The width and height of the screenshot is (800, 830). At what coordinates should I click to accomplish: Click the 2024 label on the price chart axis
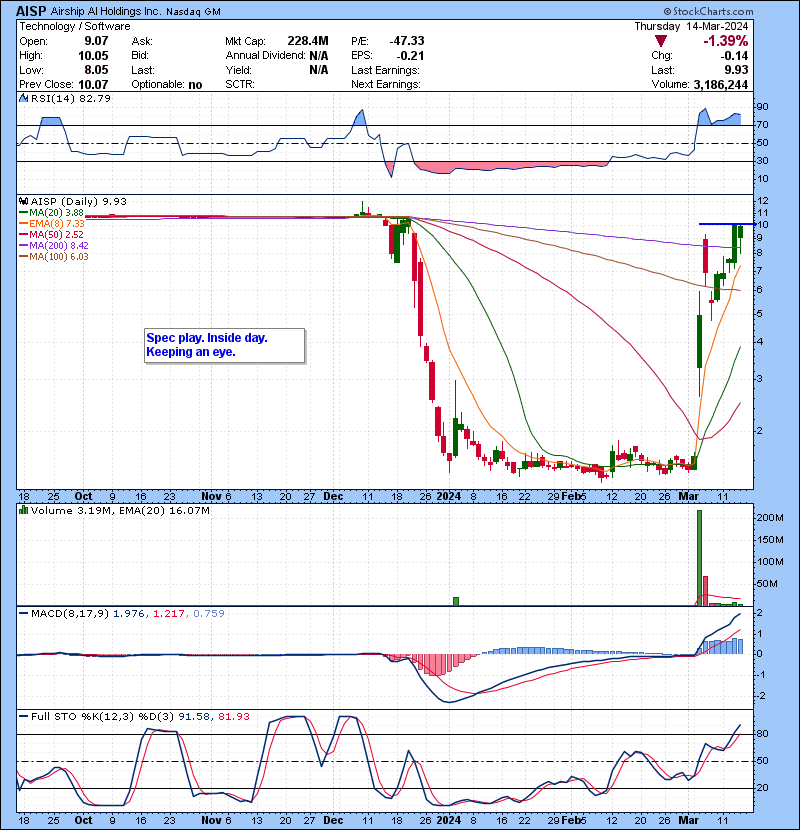click(x=448, y=497)
